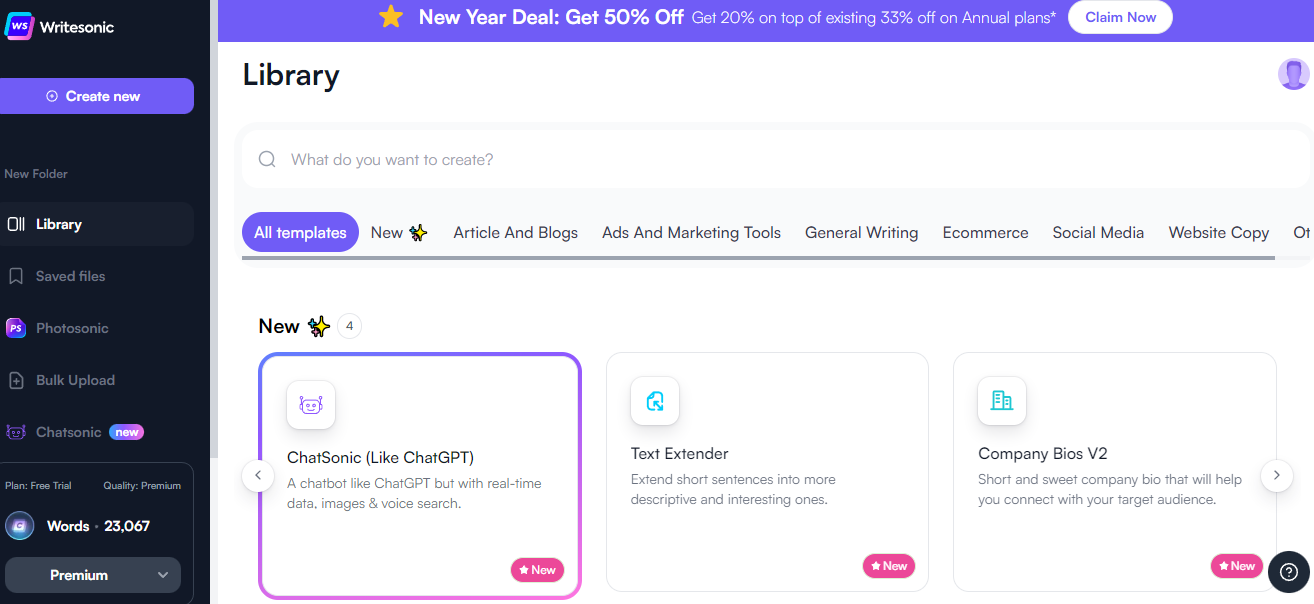Image resolution: width=1314 pixels, height=604 pixels.
Task: Switch to the Article And Blogs tab
Action: 515,233
